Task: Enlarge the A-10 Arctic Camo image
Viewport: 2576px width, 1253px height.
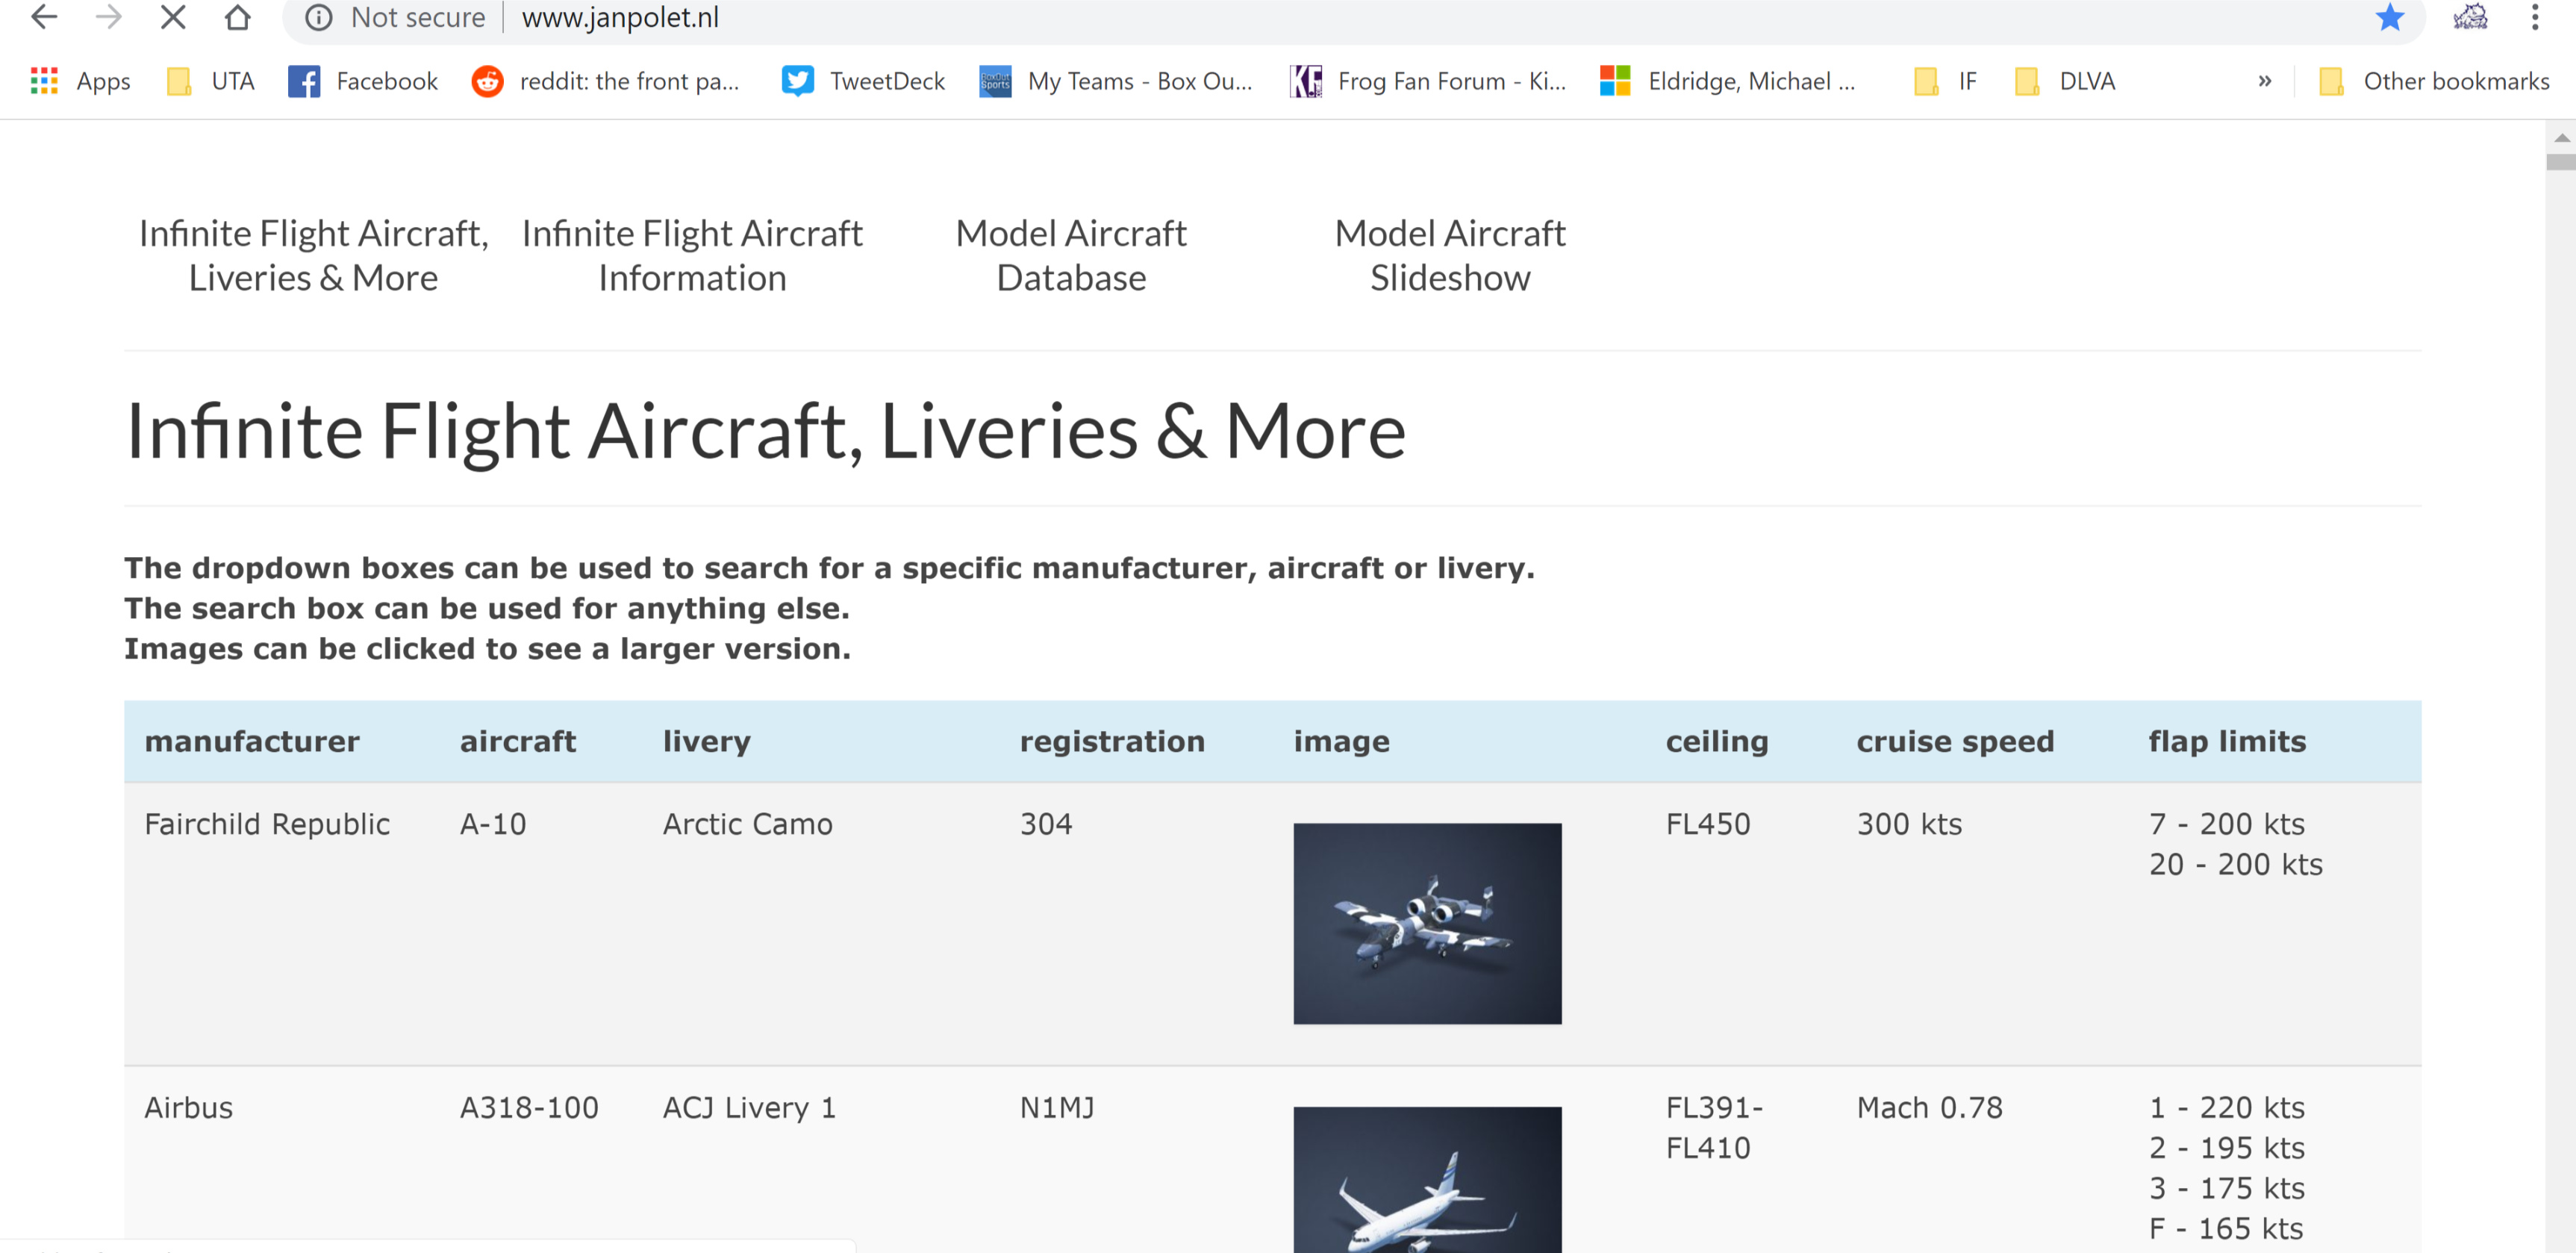Action: (1427, 923)
